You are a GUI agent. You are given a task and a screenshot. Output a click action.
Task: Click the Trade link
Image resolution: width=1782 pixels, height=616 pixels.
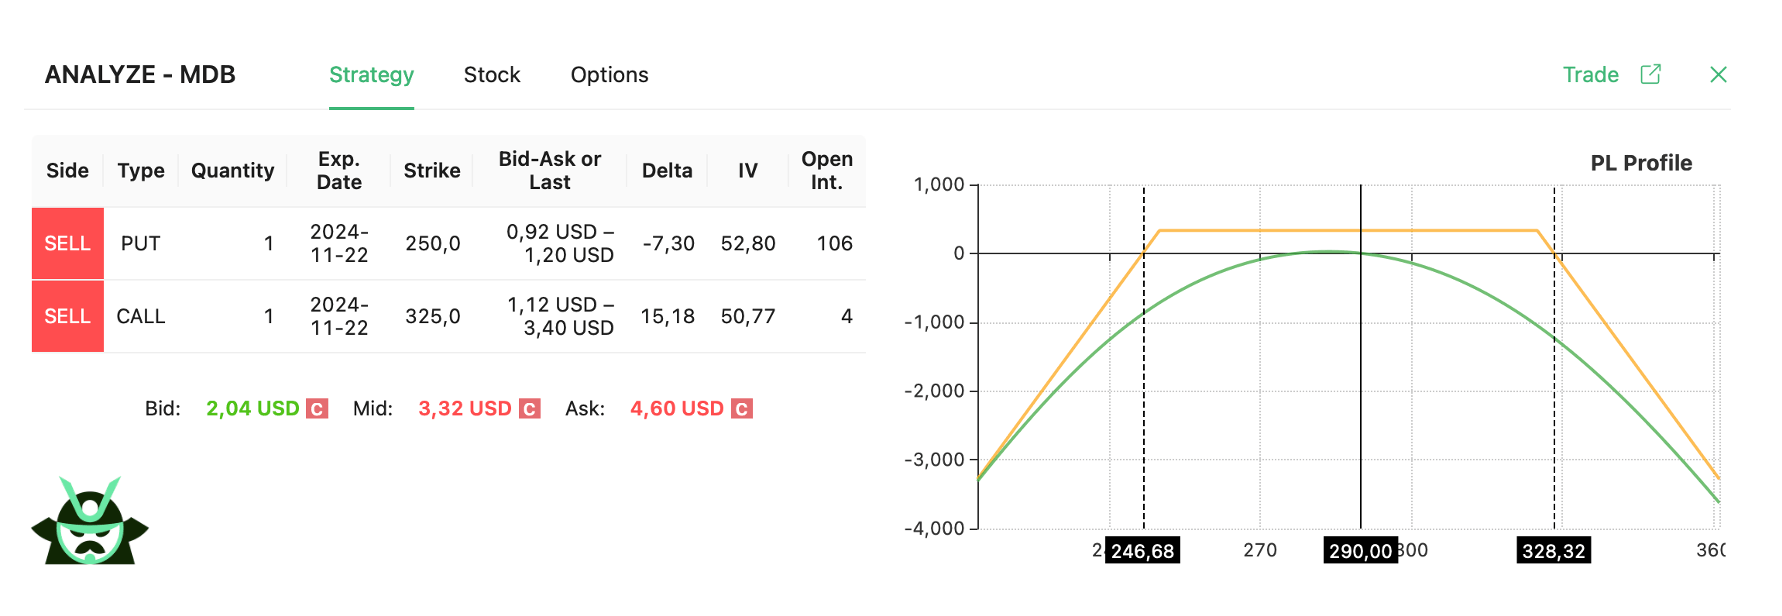coord(1590,75)
